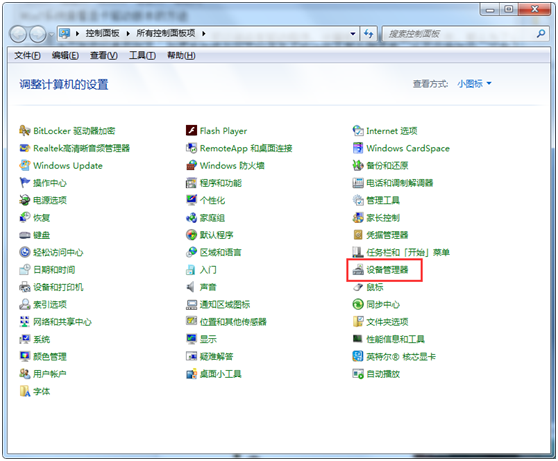The height and width of the screenshot is (461, 558).
Task: Open the recent pages dropdown beside navigation buttons
Action: pyautogui.click(x=51, y=35)
